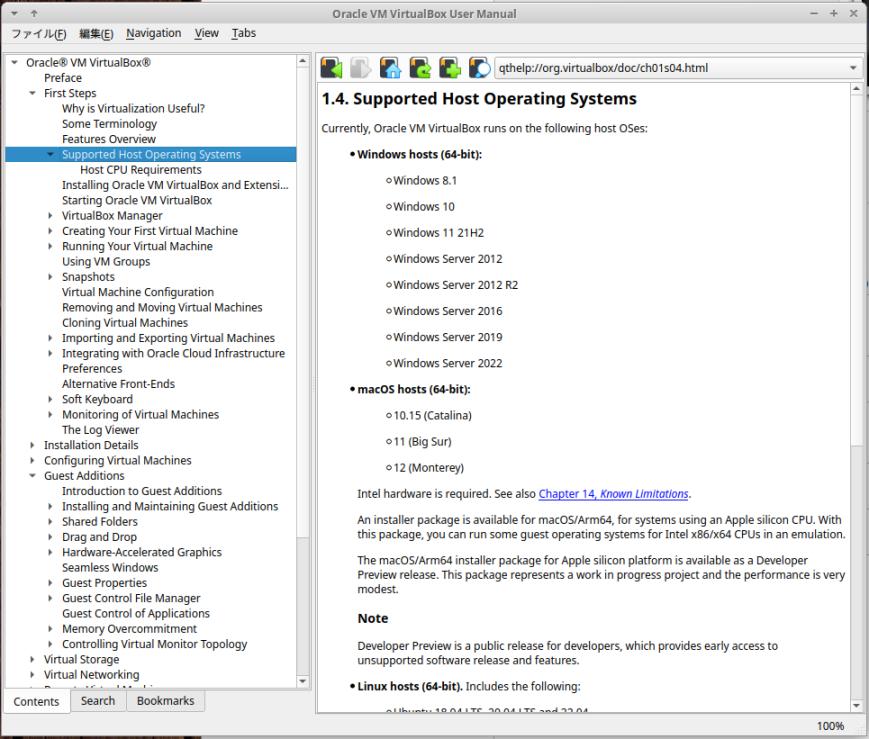The width and height of the screenshot is (869, 739).
Task: Expand the Shared Folders node
Action: coord(50,521)
